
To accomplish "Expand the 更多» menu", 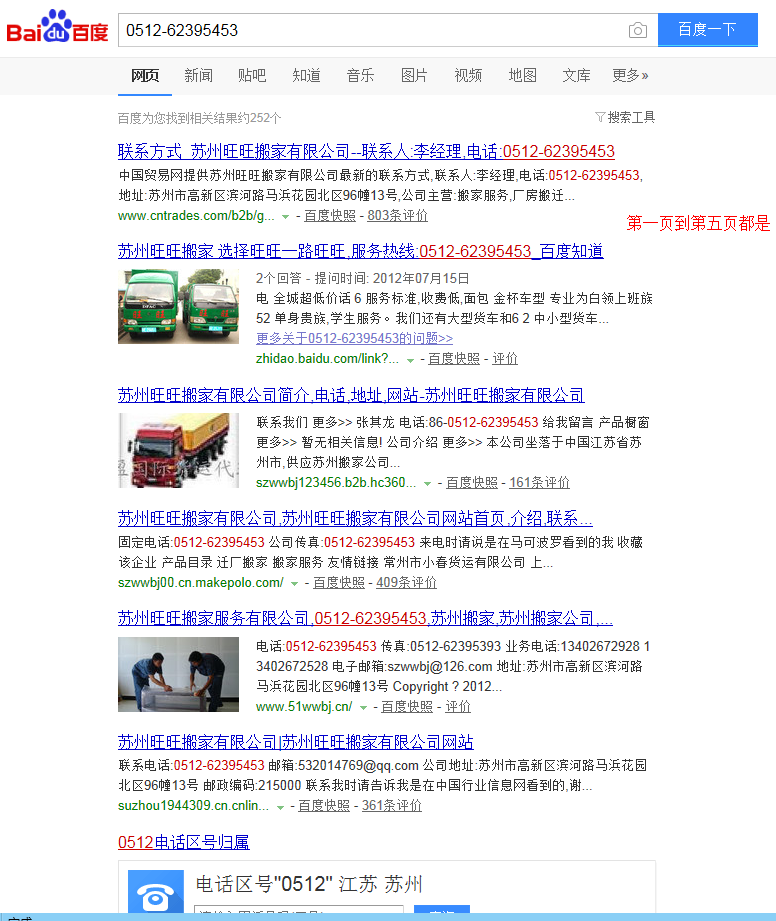I will (630, 75).
